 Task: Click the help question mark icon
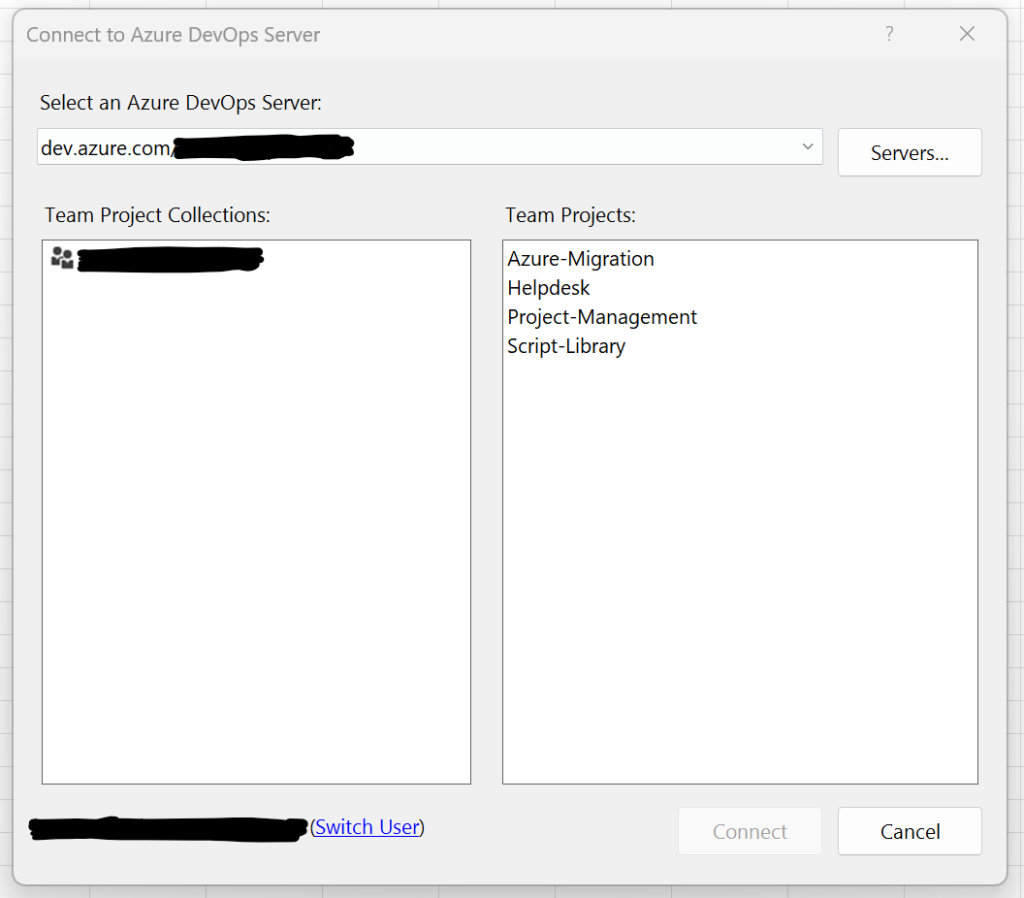889,34
